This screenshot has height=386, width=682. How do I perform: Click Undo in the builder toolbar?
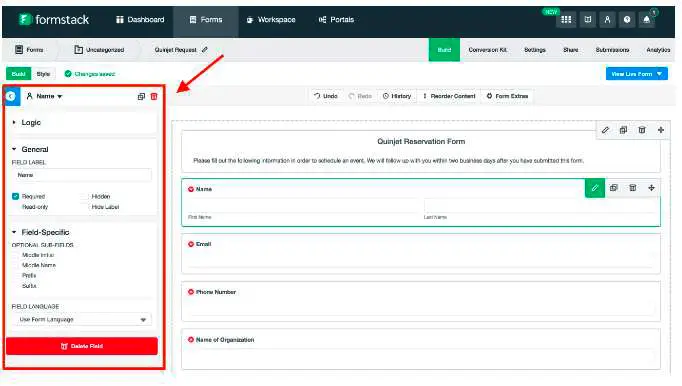click(326, 96)
